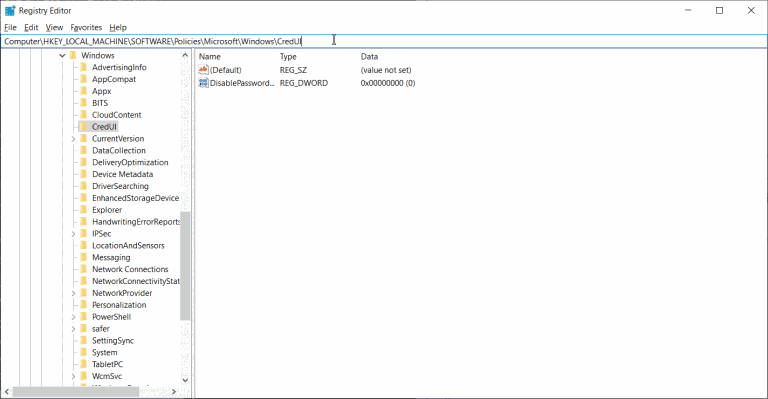Click the tree scroll-down arrow
The height and width of the screenshot is (399, 768).
pyautogui.click(x=185, y=380)
